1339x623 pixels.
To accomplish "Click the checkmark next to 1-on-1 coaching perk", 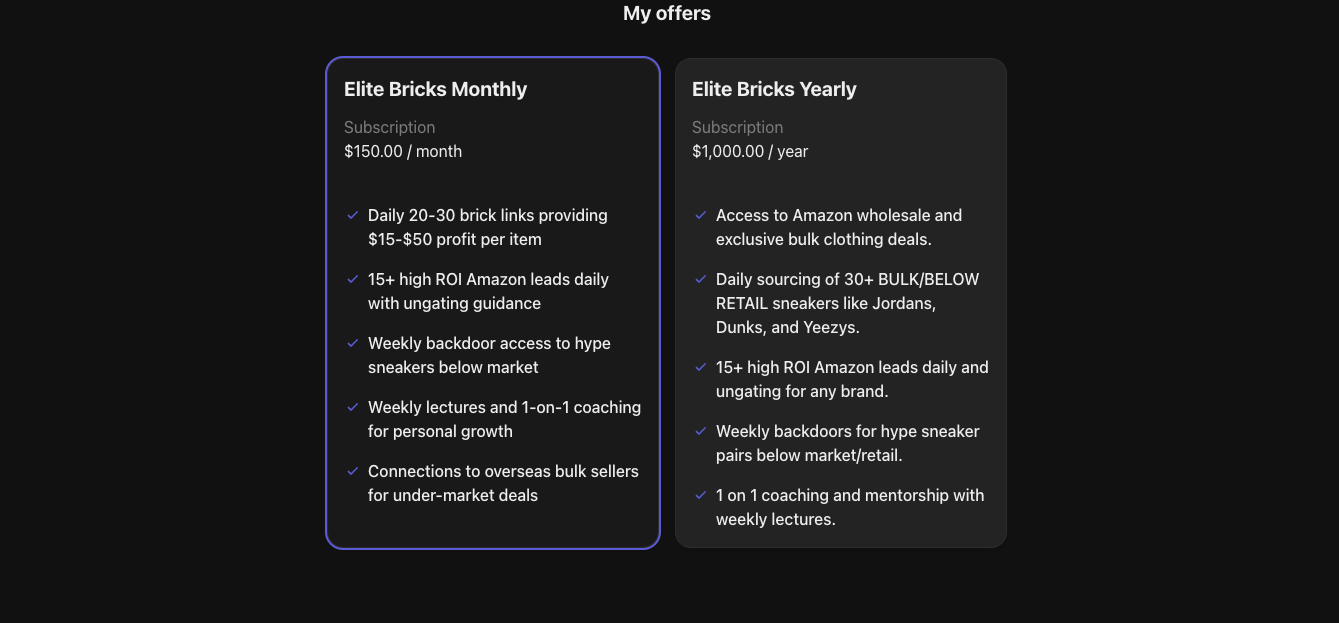I will click(x=353, y=407).
